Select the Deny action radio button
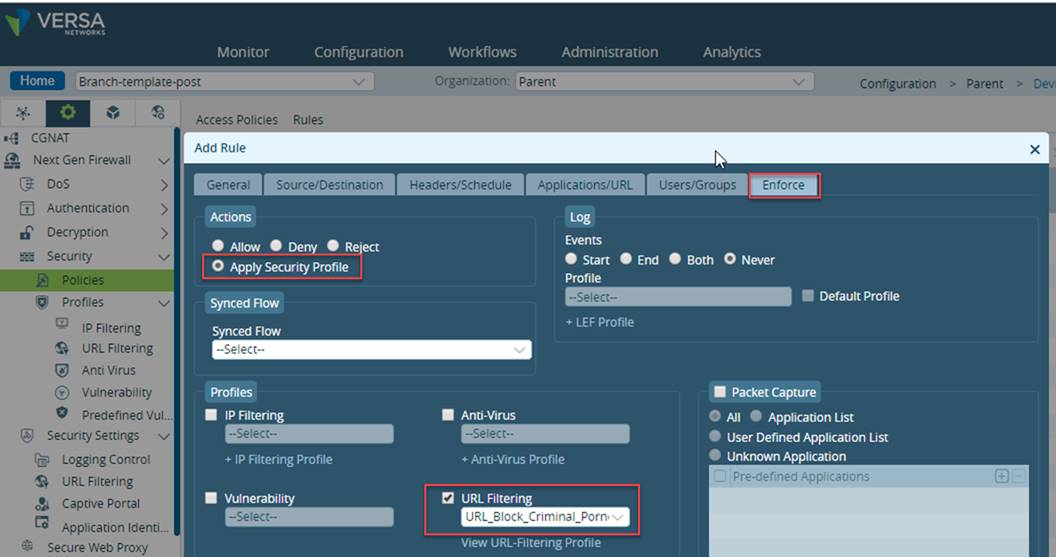Image resolution: width=1056 pixels, height=557 pixels. click(276, 246)
